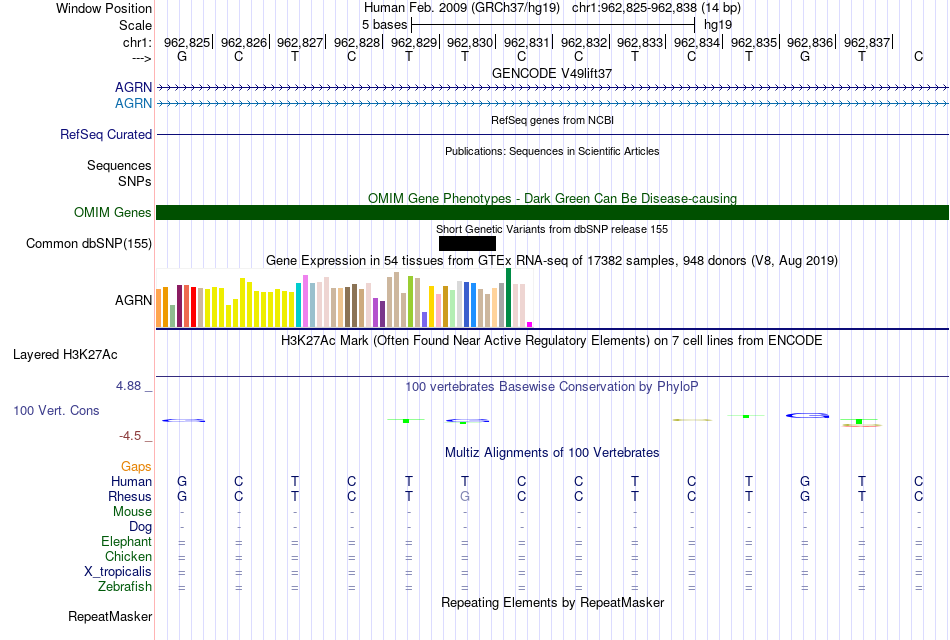Select the Mouse alignment row label
This screenshot has width=950, height=640.
[132, 512]
